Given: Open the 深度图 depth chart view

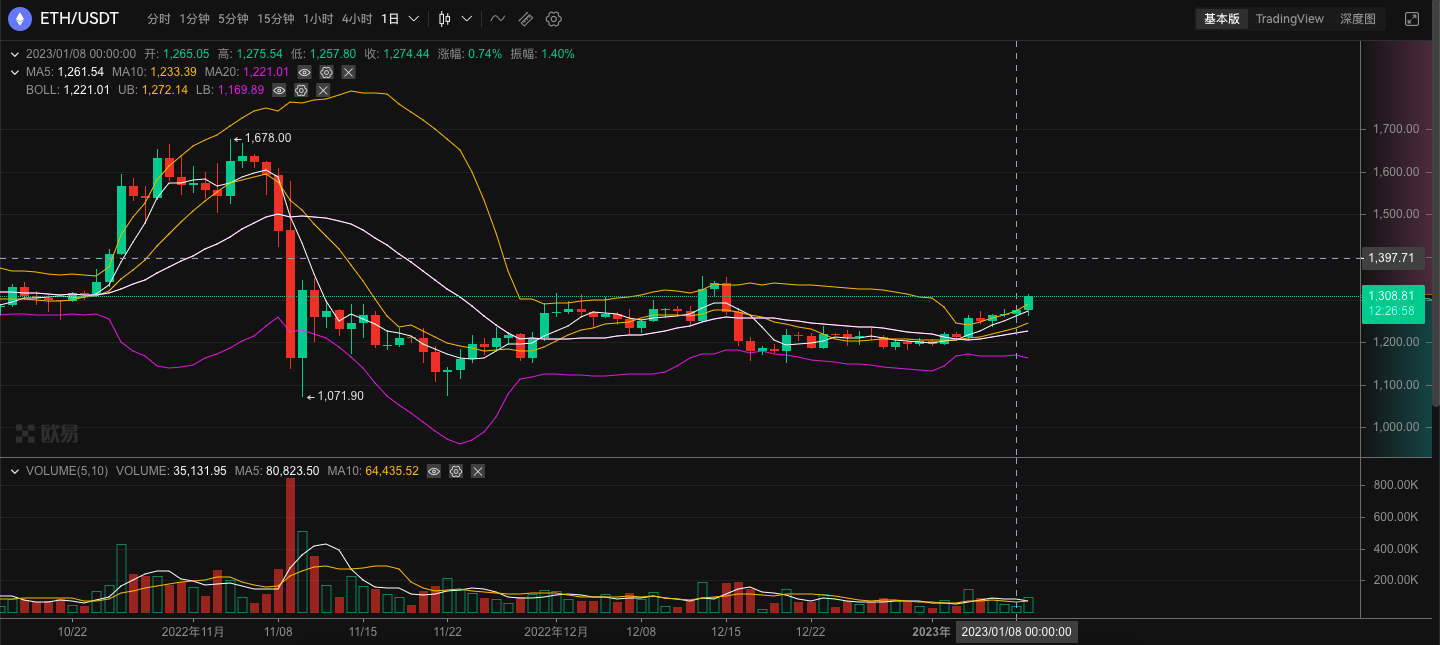Looking at the screenshot, I should [x=1358, y=18].
